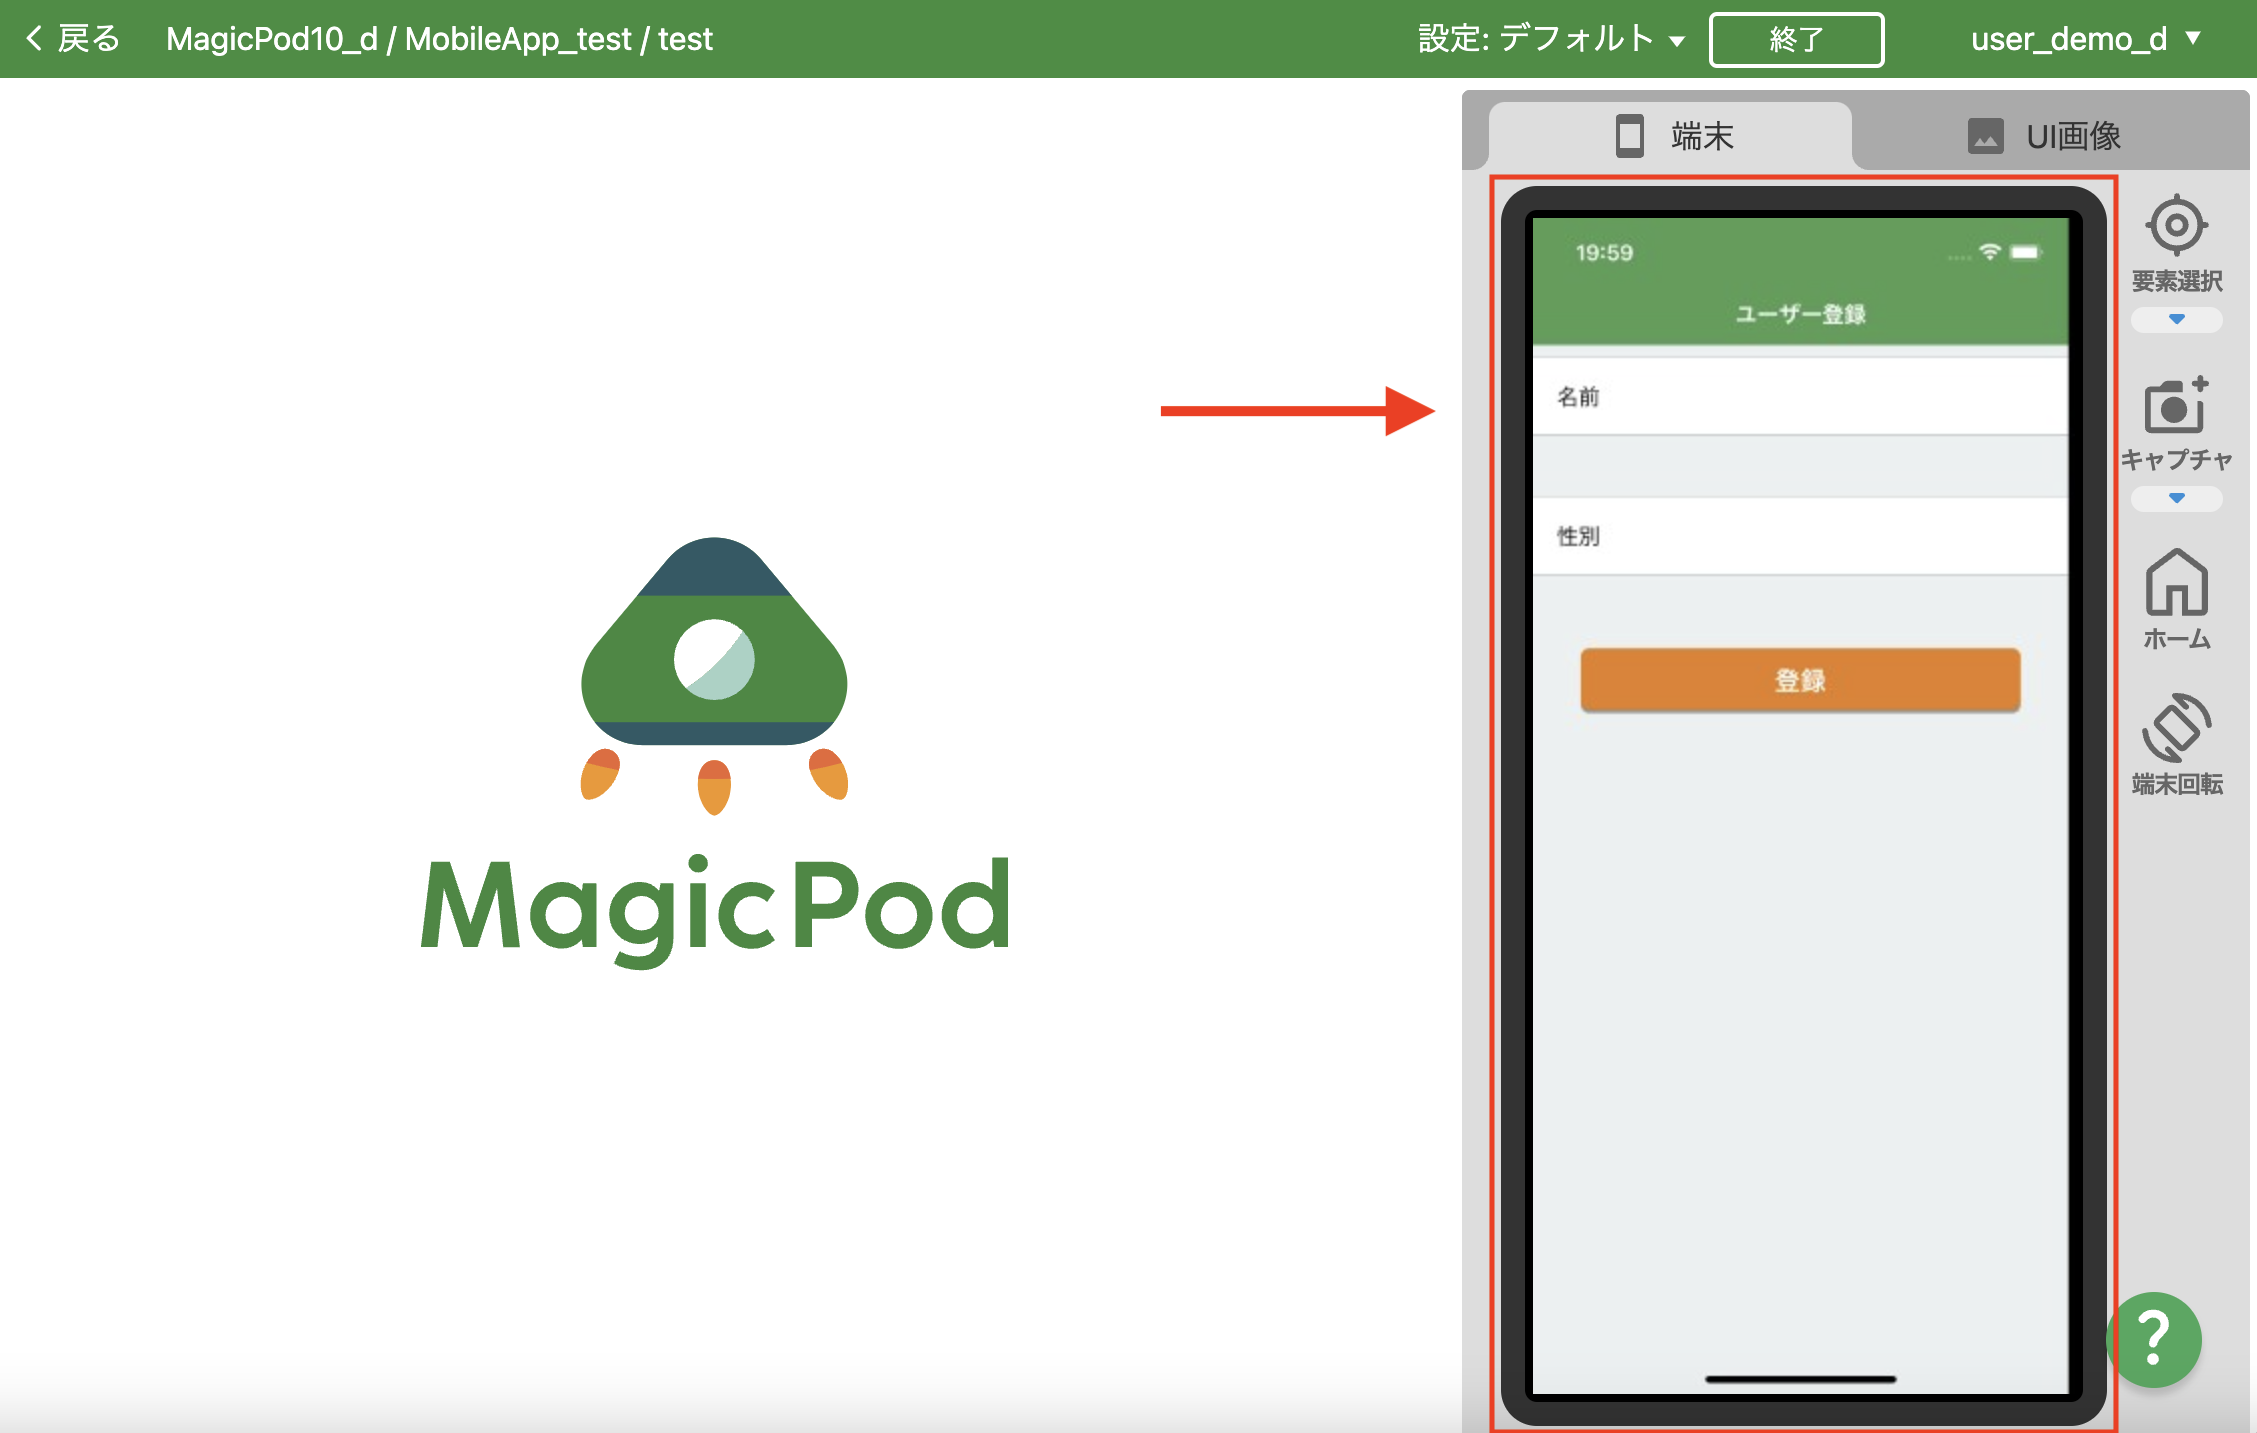
Task: Click the Wi-Fi icon in device status bar
Action: (x=1990, y=252)
